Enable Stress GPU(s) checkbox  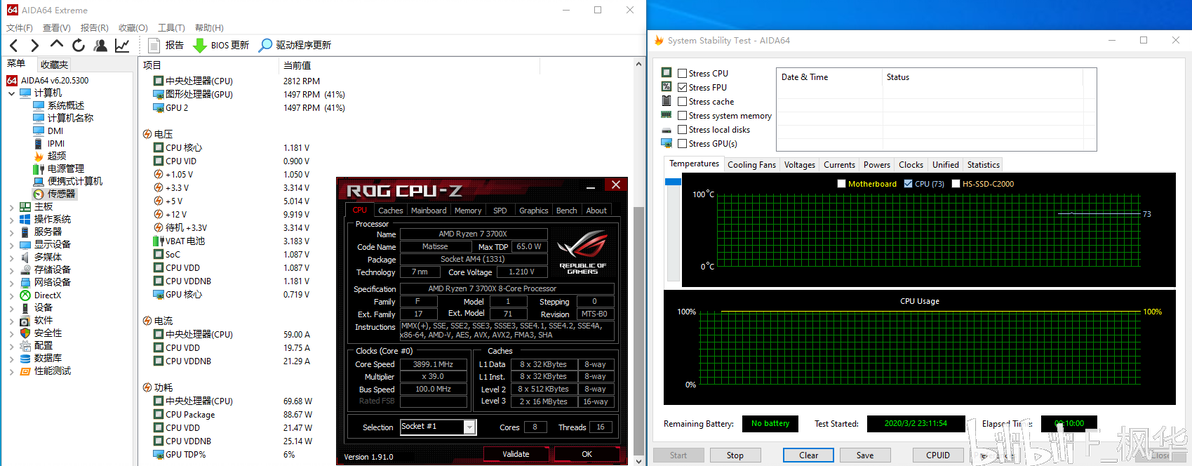tap(682, 144)
